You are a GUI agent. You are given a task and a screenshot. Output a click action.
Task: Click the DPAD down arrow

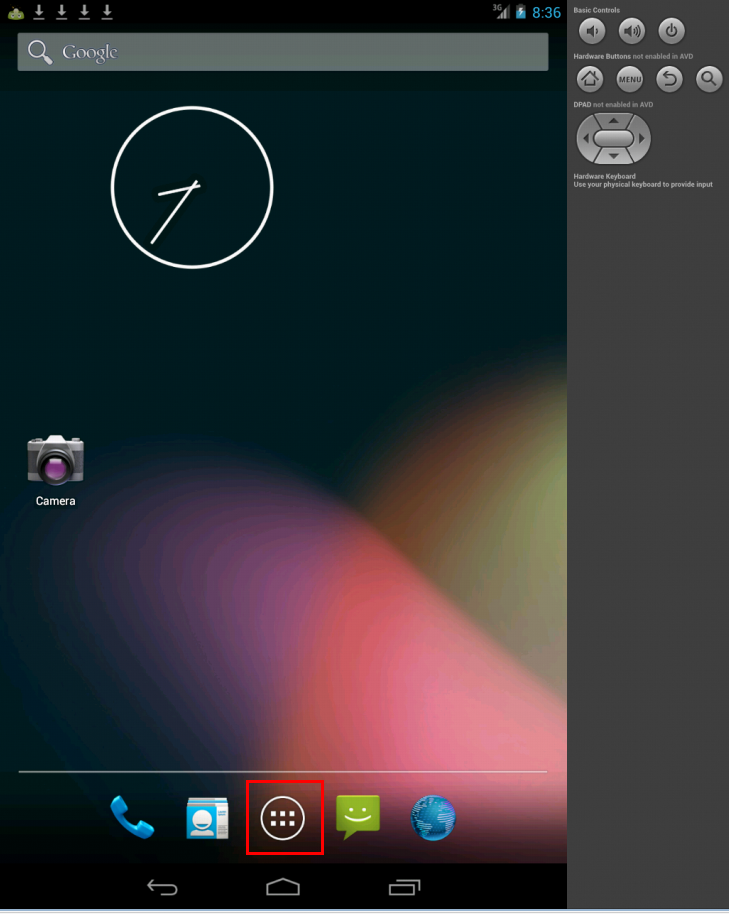click(x=614, y=156)
